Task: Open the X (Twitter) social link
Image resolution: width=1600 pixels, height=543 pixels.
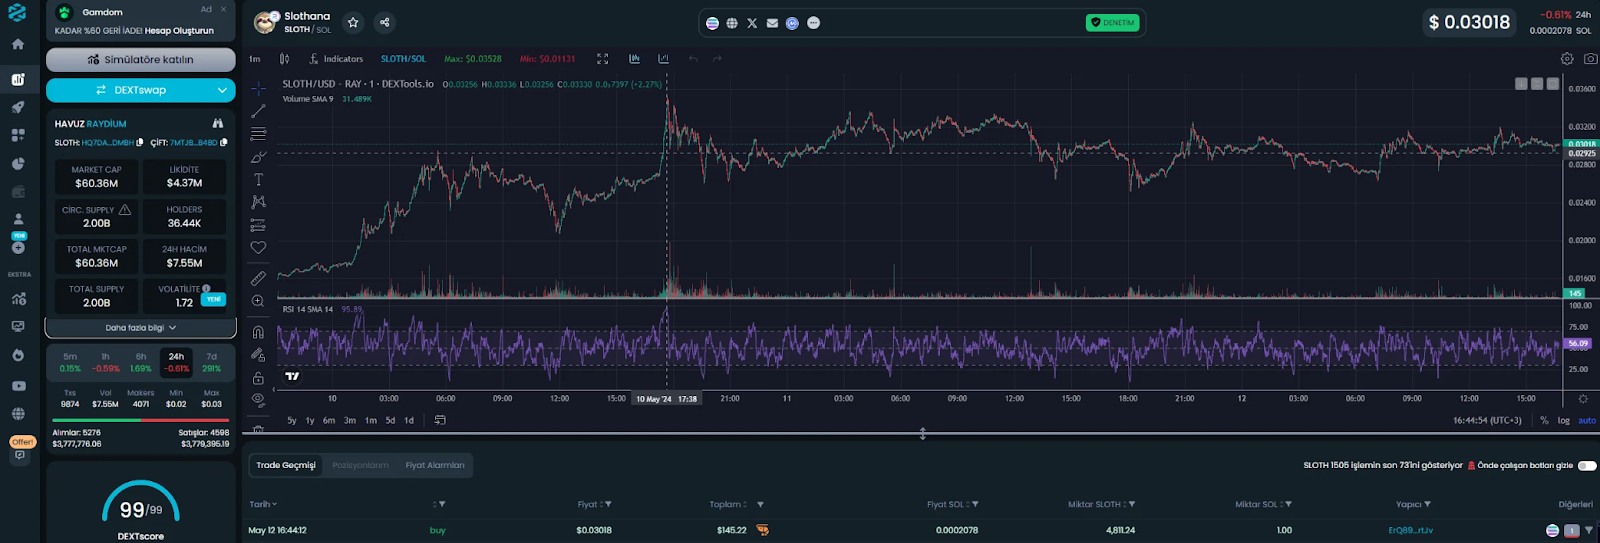Action: 752,23
